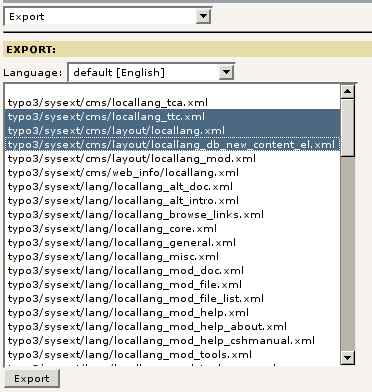Viewport: 372px width, 392px height.
Task: Select lang/locallang_alt_intro.xml entry
Action: [x=173, y=200]
